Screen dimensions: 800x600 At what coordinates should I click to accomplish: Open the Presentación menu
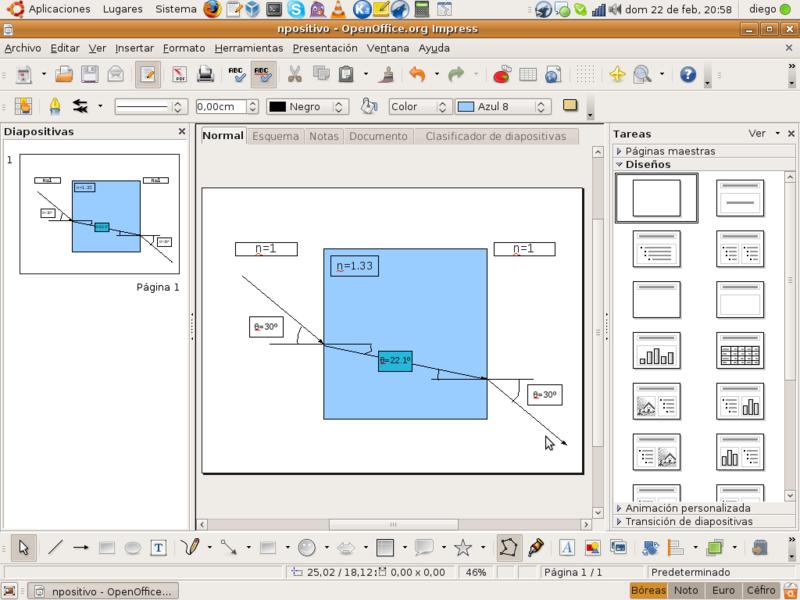[x=325, y=48]
